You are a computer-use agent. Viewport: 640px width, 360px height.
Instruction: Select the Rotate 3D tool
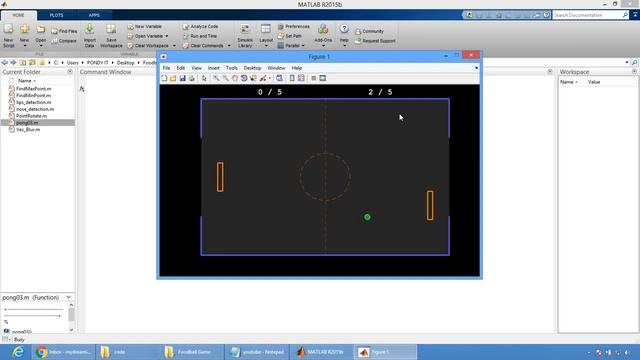(244, 78)
